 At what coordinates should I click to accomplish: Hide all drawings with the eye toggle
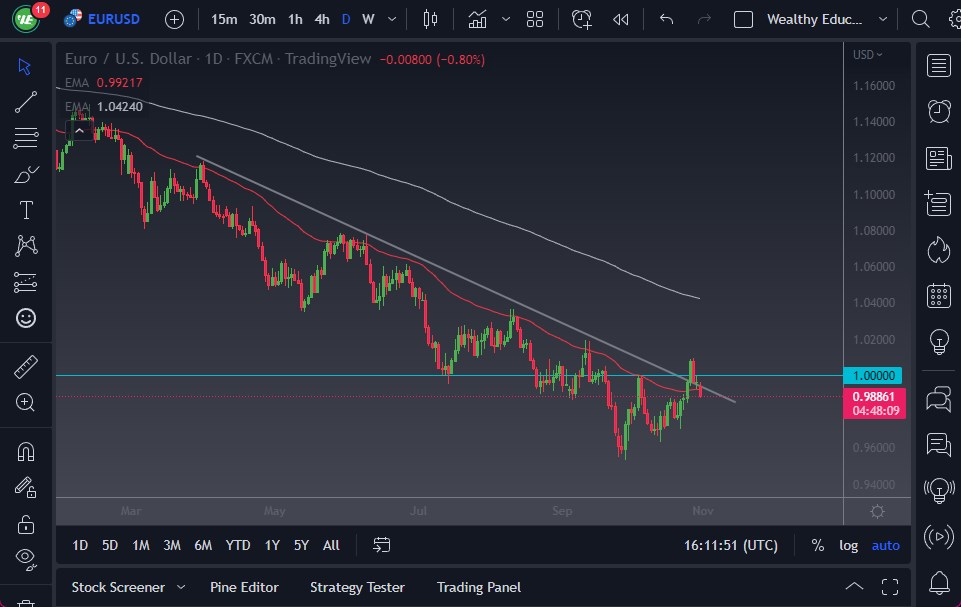click(25, 558)
